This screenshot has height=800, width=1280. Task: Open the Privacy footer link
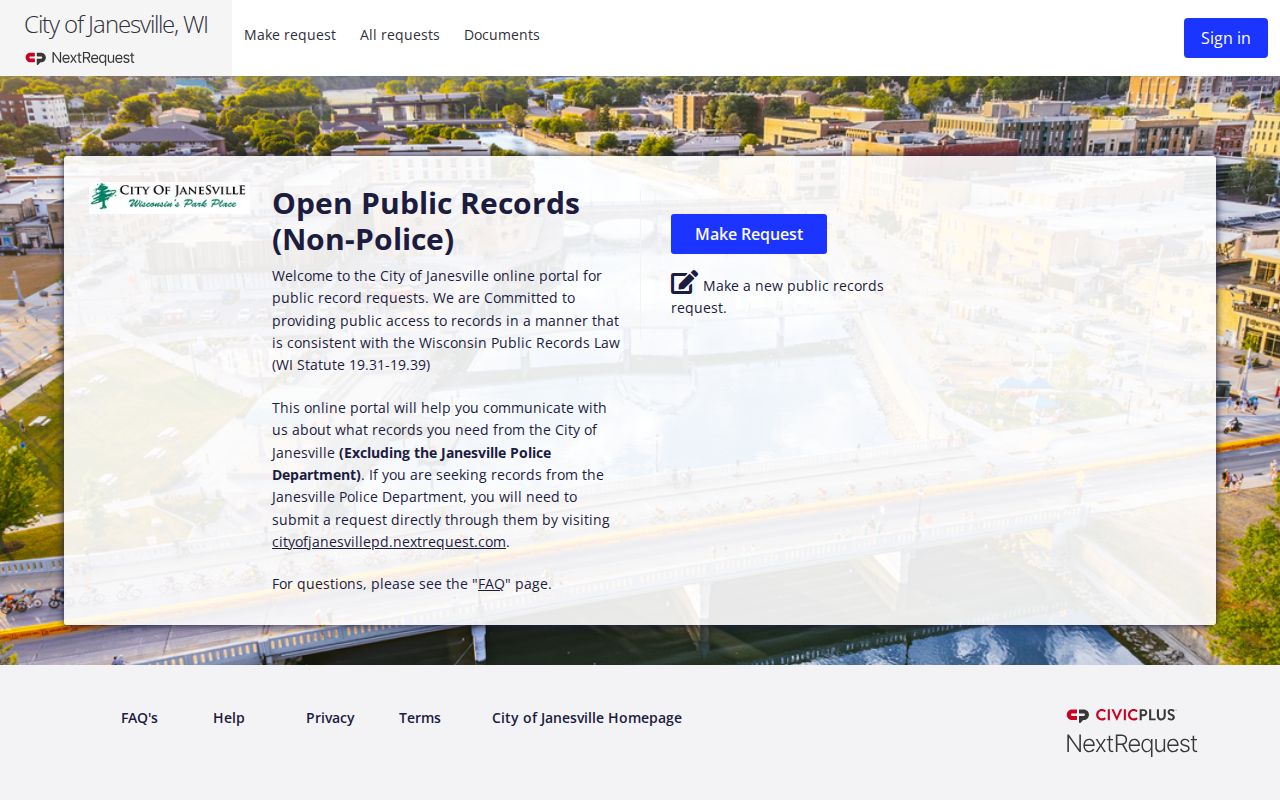(330, 718)
